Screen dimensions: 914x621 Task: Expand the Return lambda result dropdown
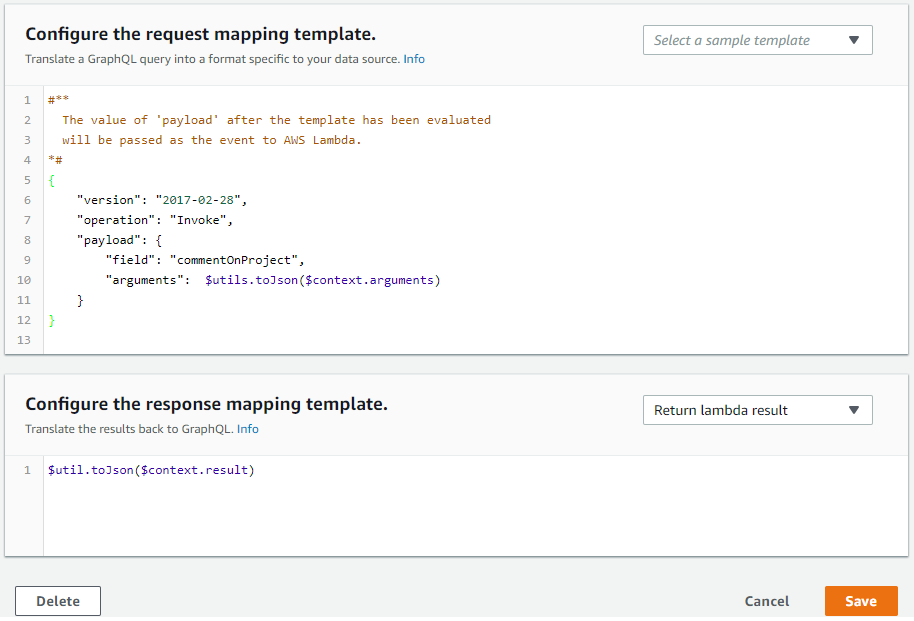(x=757, y=410)
